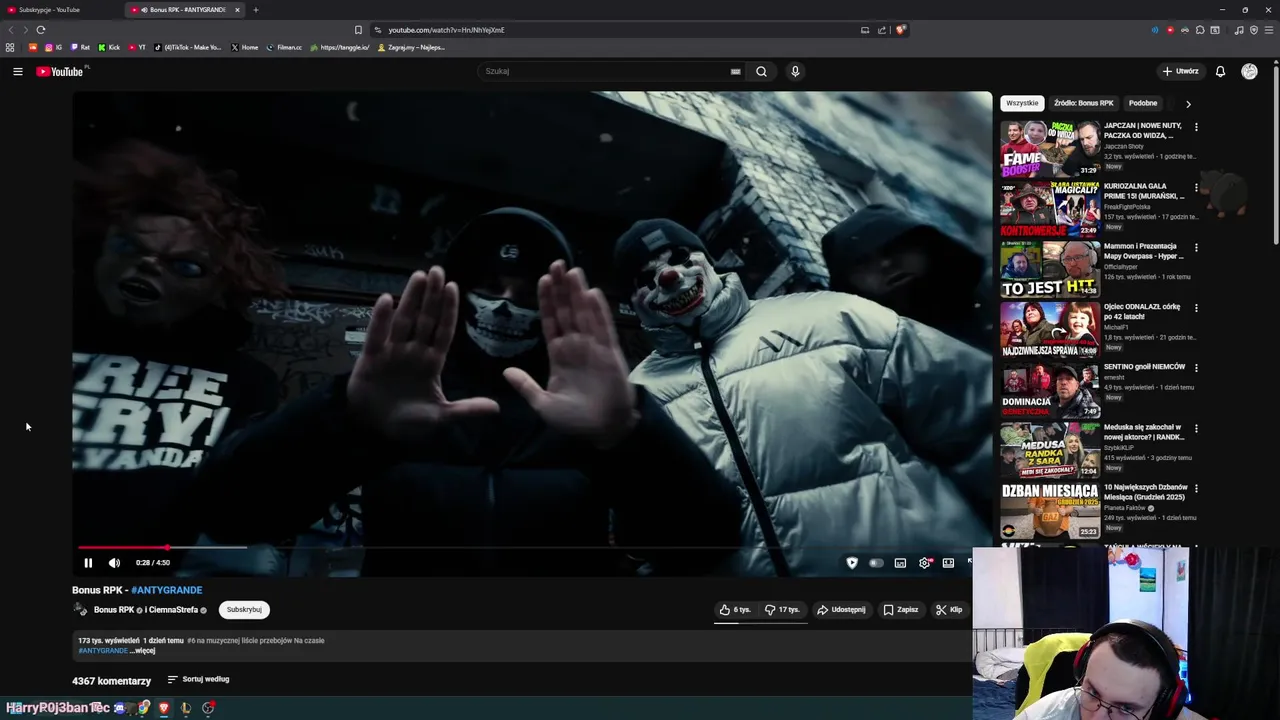Open player settings gear
The image size is (1280, 720).
pyautogui.click(x=925, y=563)
